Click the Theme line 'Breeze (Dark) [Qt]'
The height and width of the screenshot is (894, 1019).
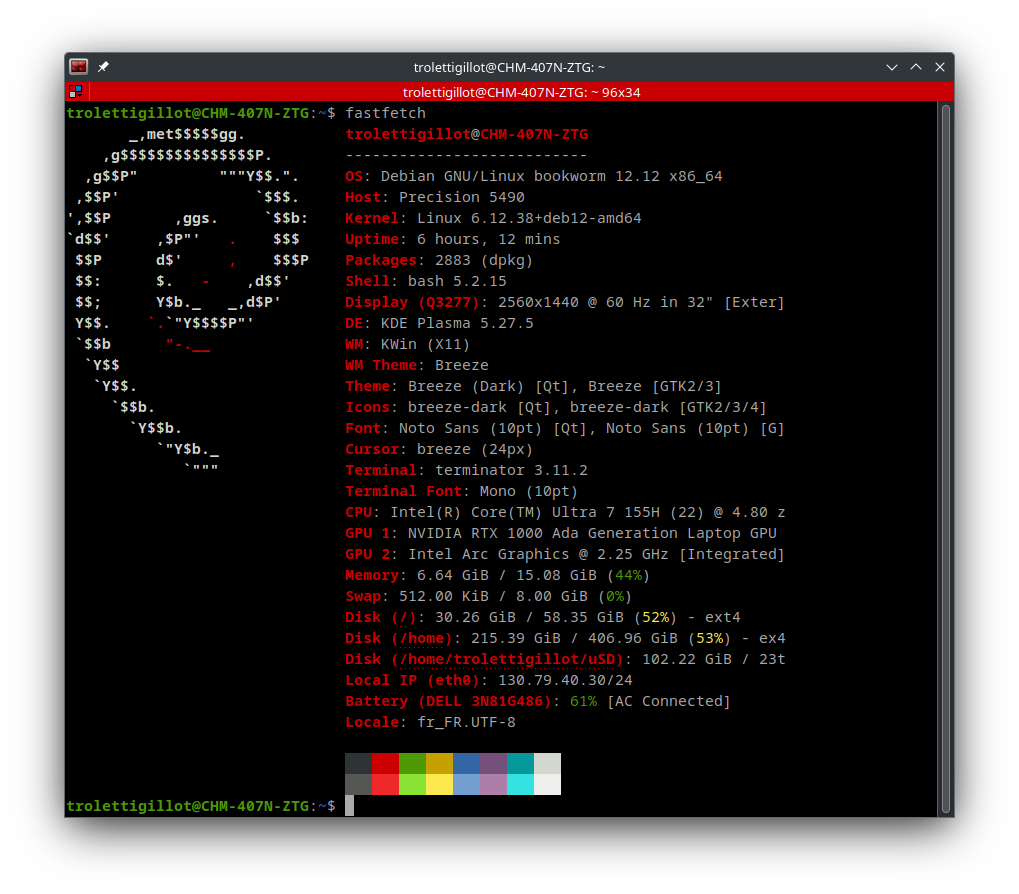533,386
